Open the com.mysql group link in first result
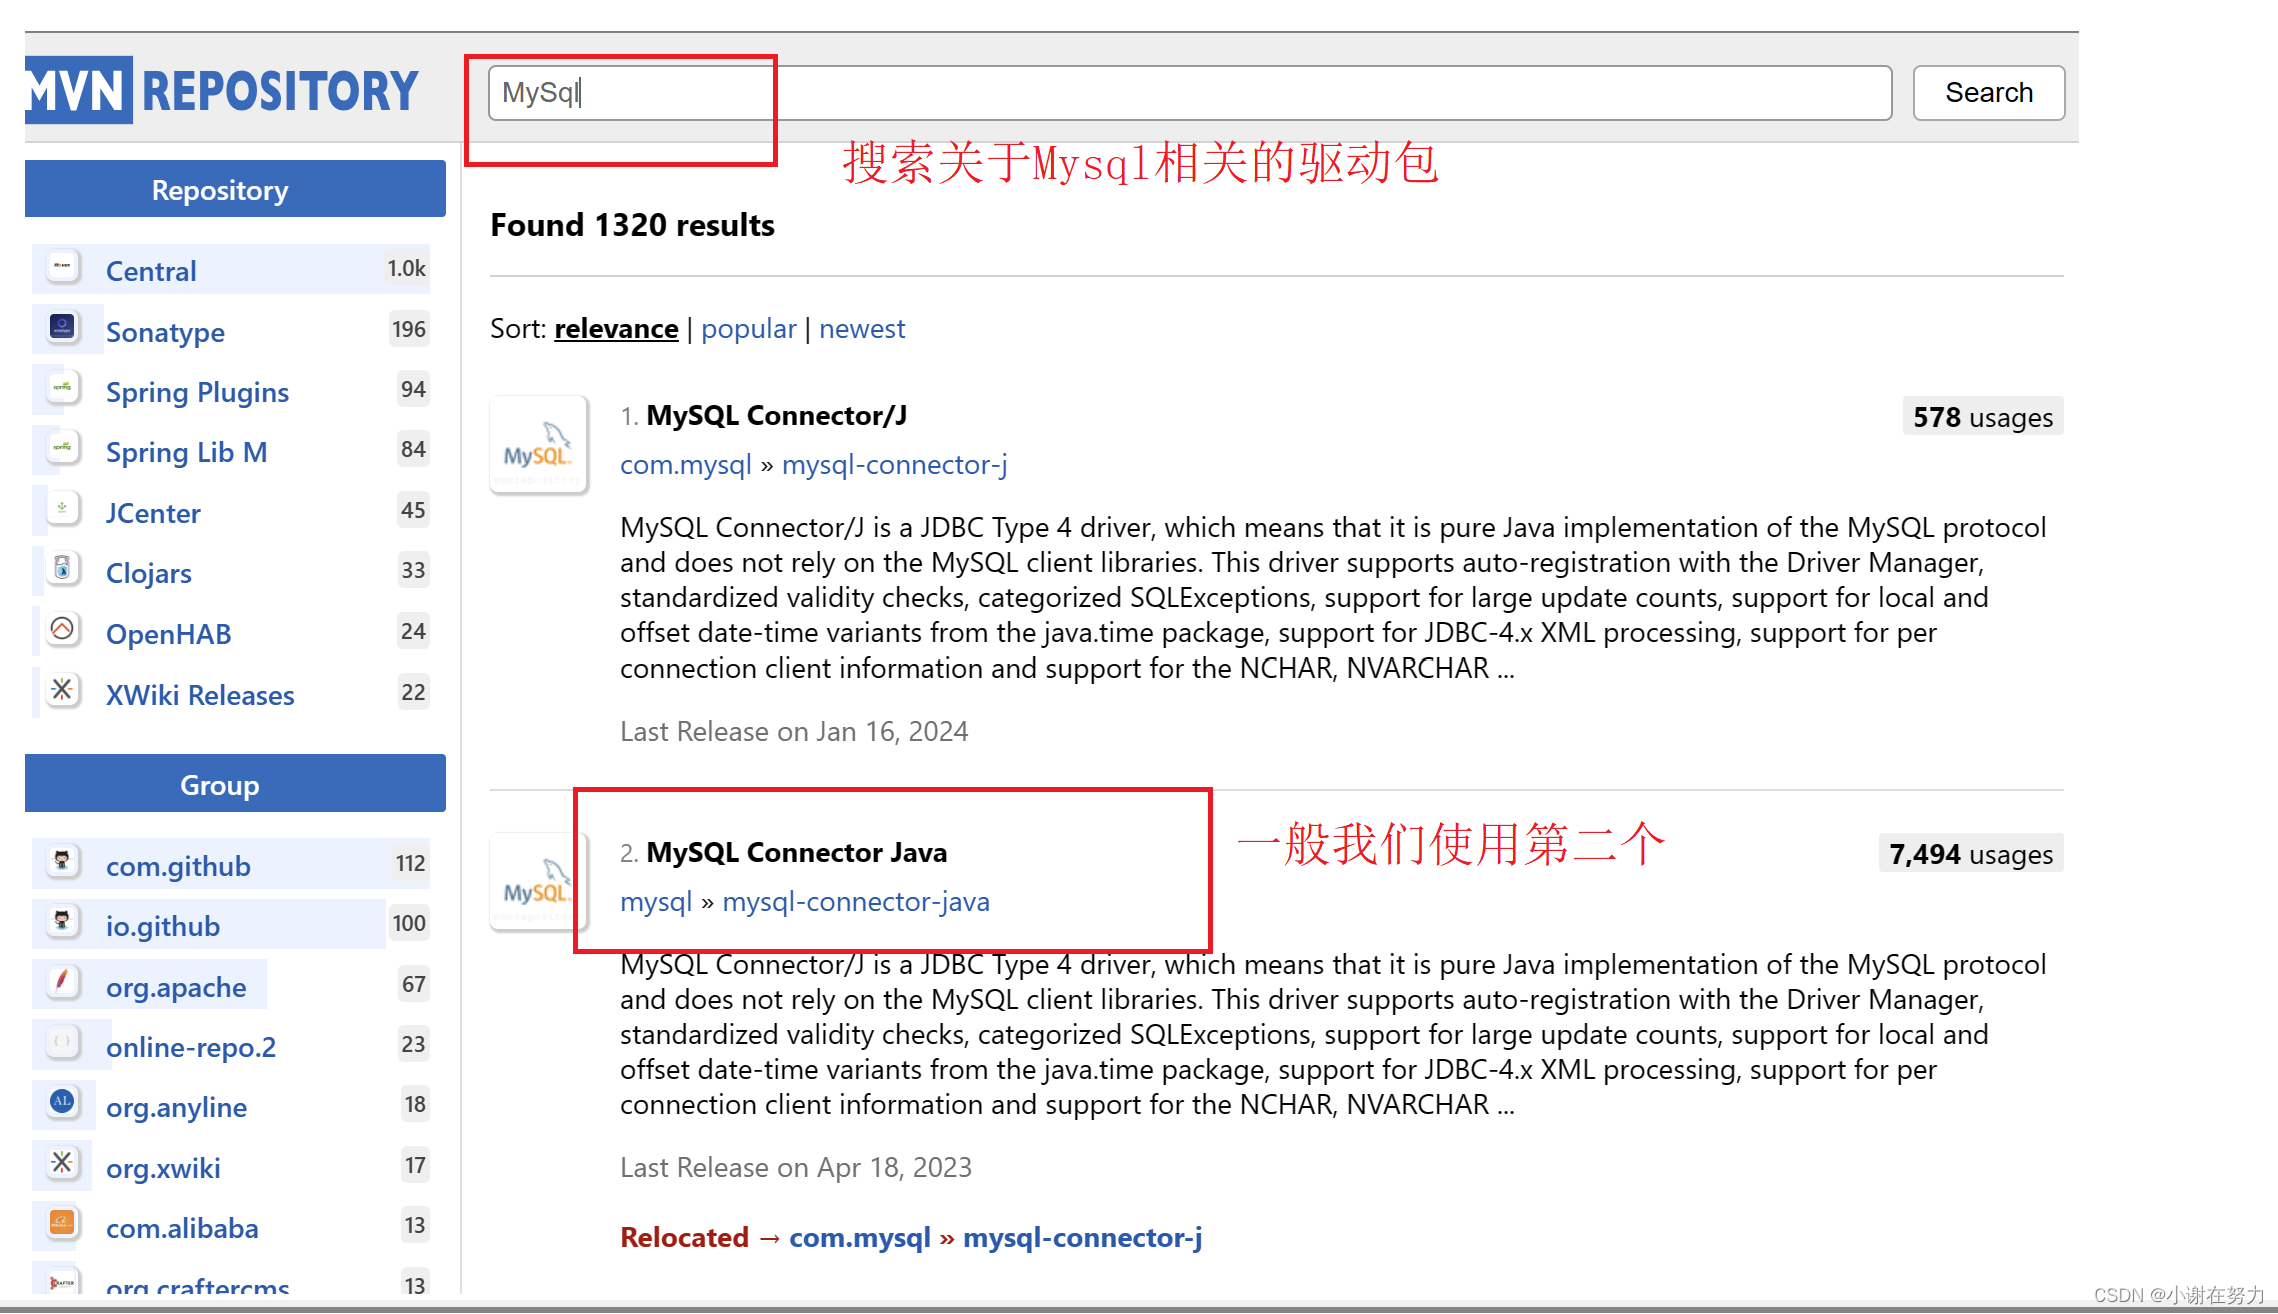Image resolution: width=2278 pixels, height=1314 pixels. (685, 465)
